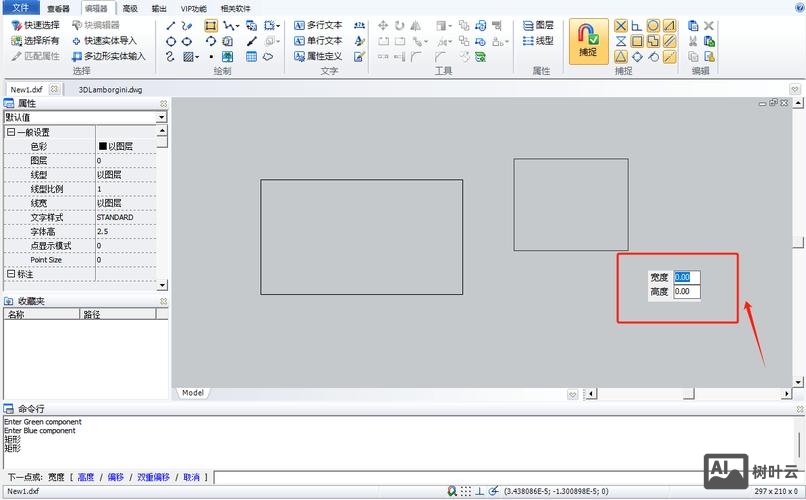Image resolution: width=806 pixels, height=500 pixels.
Task: Select the rectangle drawing tool
Action: coord(211,25)
